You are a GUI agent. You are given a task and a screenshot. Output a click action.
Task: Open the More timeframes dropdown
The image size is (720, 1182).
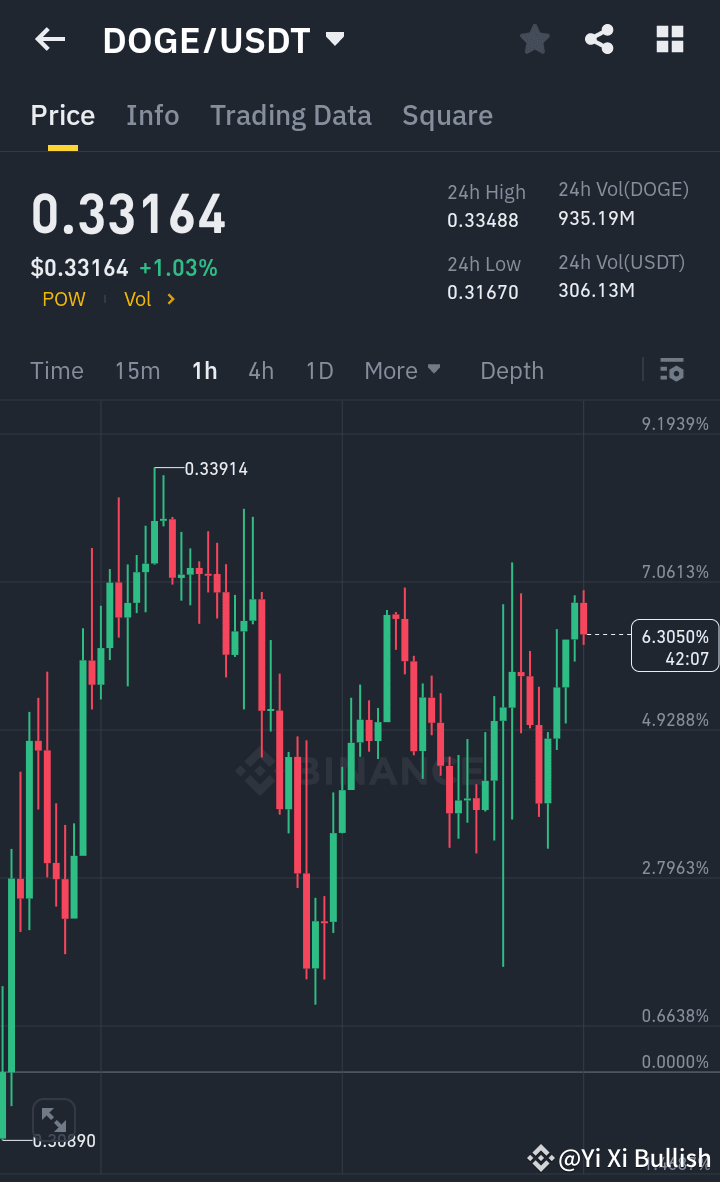coord(403,370)
